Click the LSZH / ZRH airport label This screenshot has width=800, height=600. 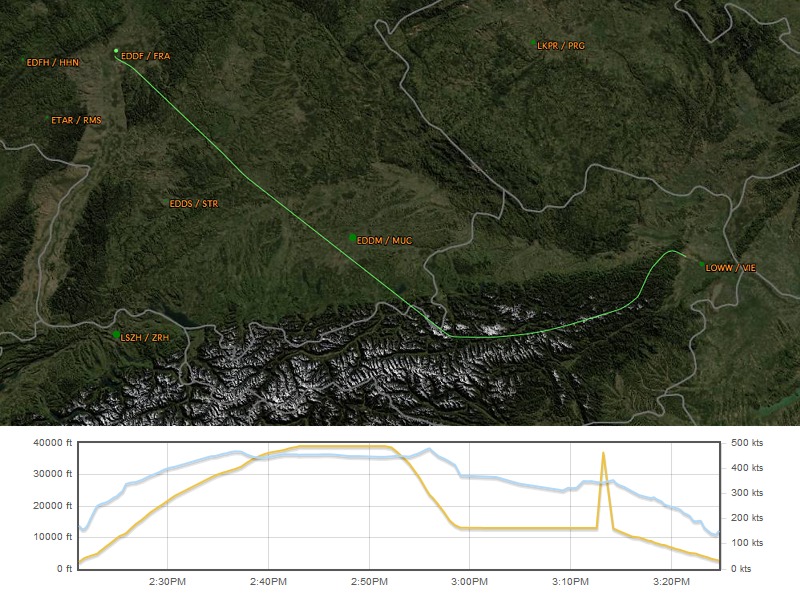tap(144, 338)
